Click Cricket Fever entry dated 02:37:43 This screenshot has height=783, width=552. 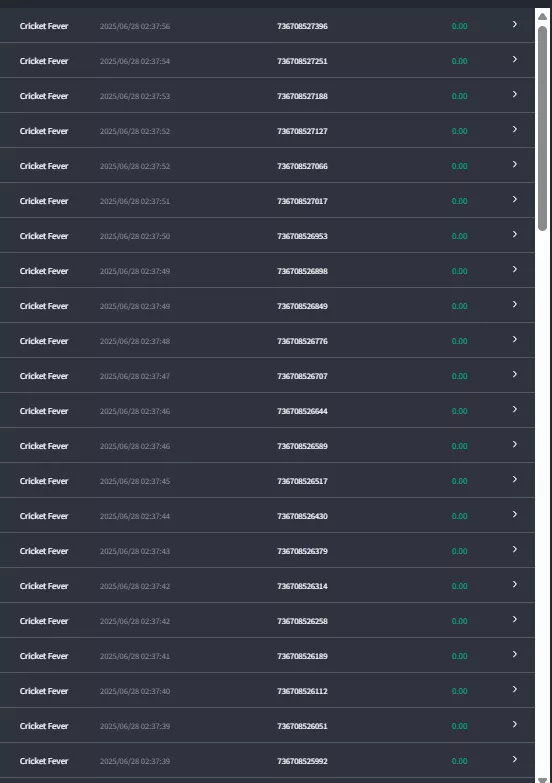pyautogui.click(x=44, y=551)
